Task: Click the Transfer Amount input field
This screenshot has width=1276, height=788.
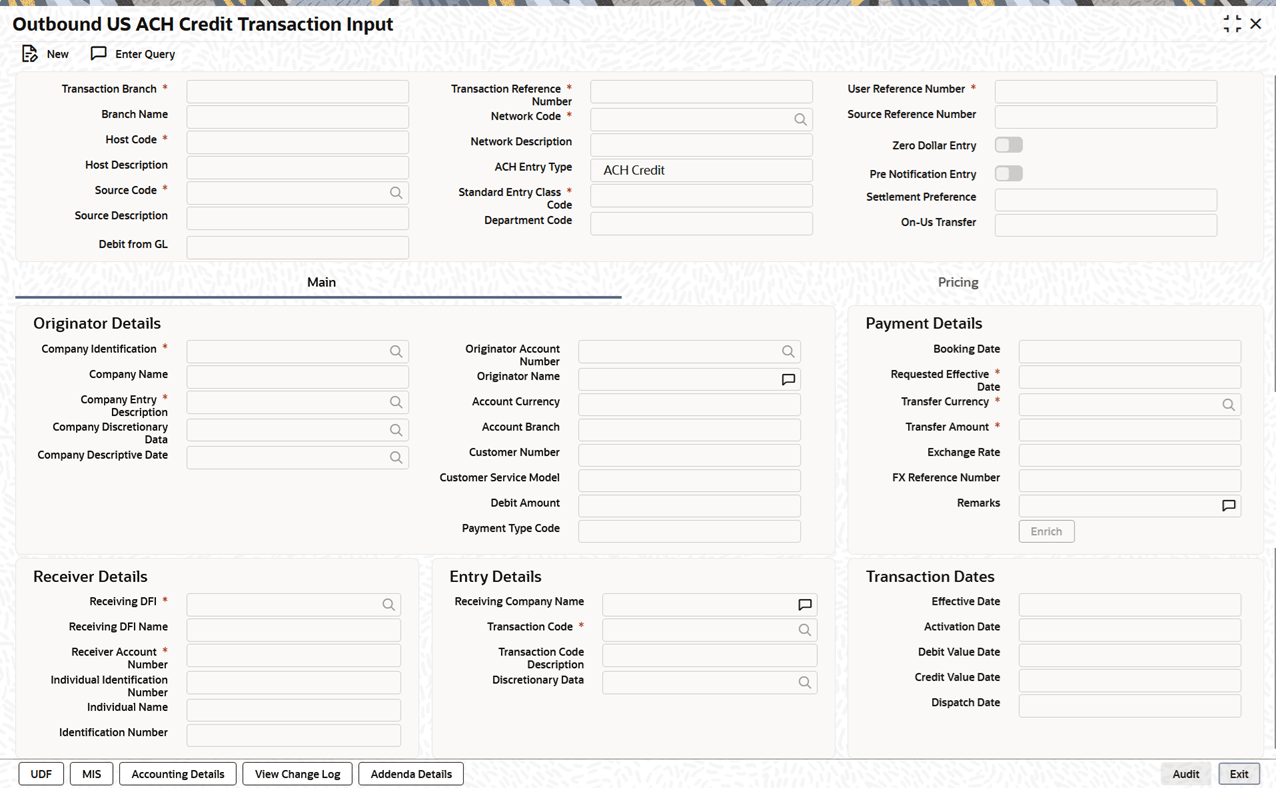Action: pyautogui.click(x=1130, y=430)
